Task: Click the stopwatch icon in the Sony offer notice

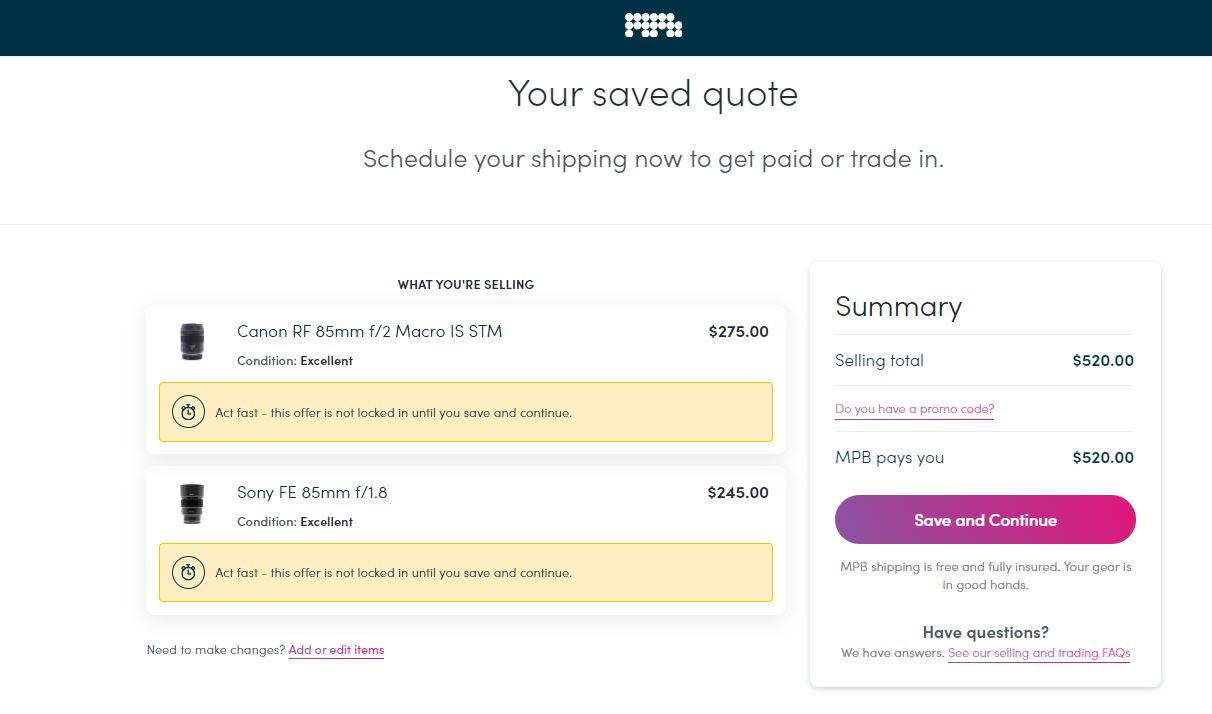Action: (188, 573)
